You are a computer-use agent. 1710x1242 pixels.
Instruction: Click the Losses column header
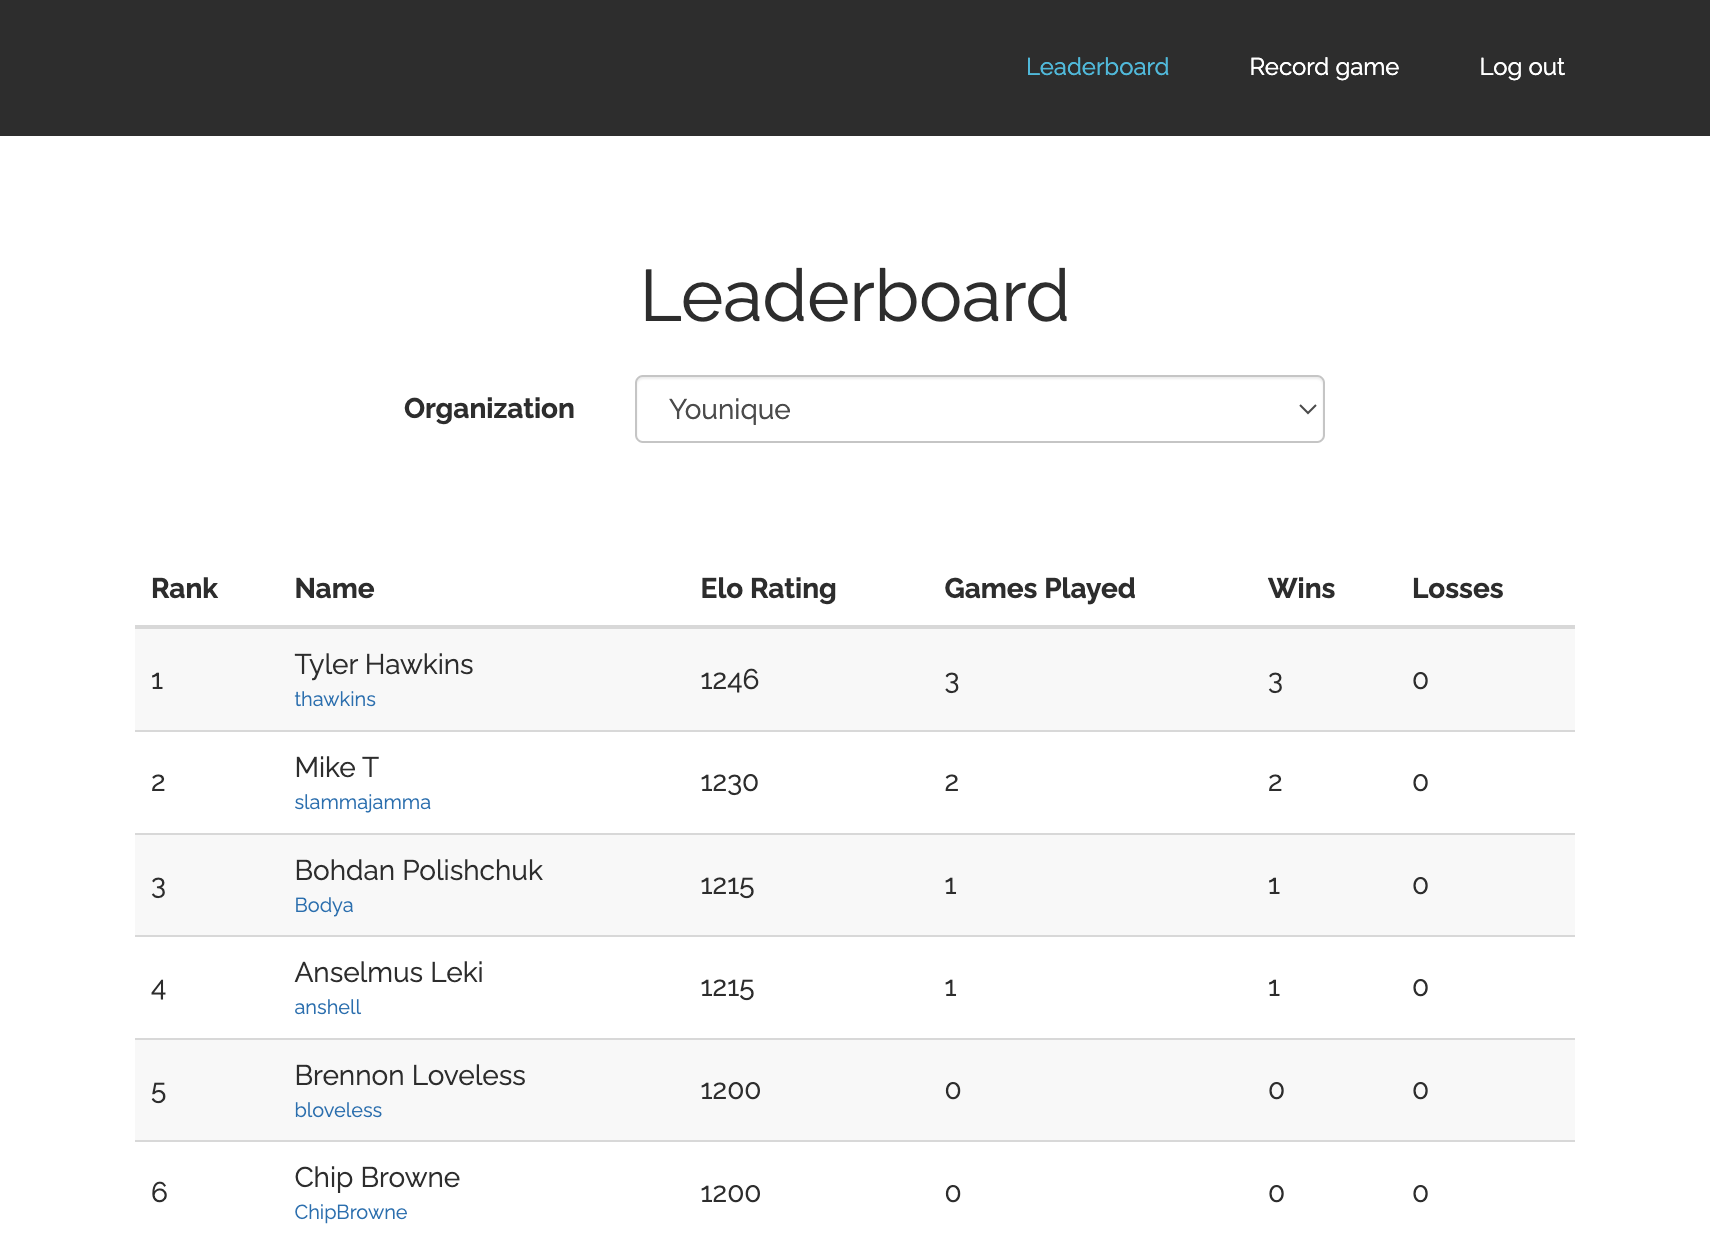[1457, 588]
